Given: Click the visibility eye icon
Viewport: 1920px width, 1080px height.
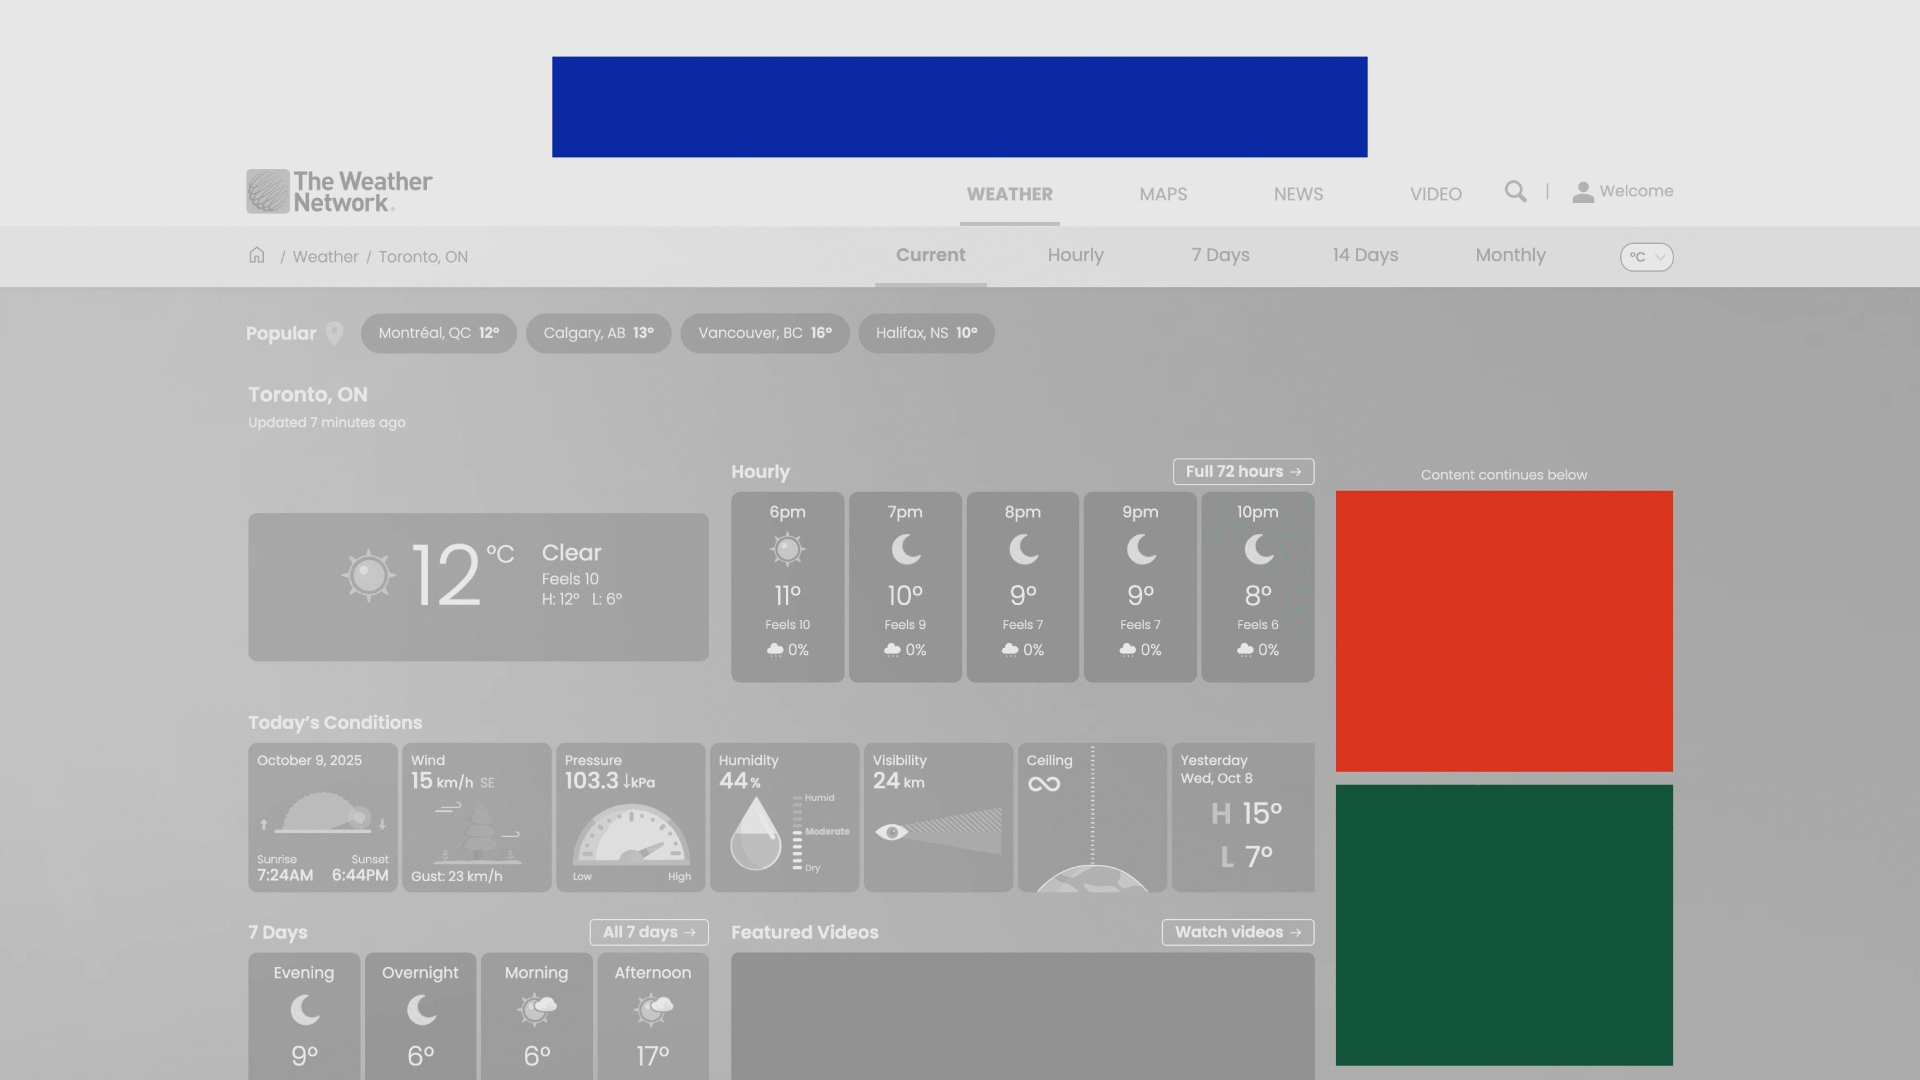Looking at the screenshot, I should point(891,832).
